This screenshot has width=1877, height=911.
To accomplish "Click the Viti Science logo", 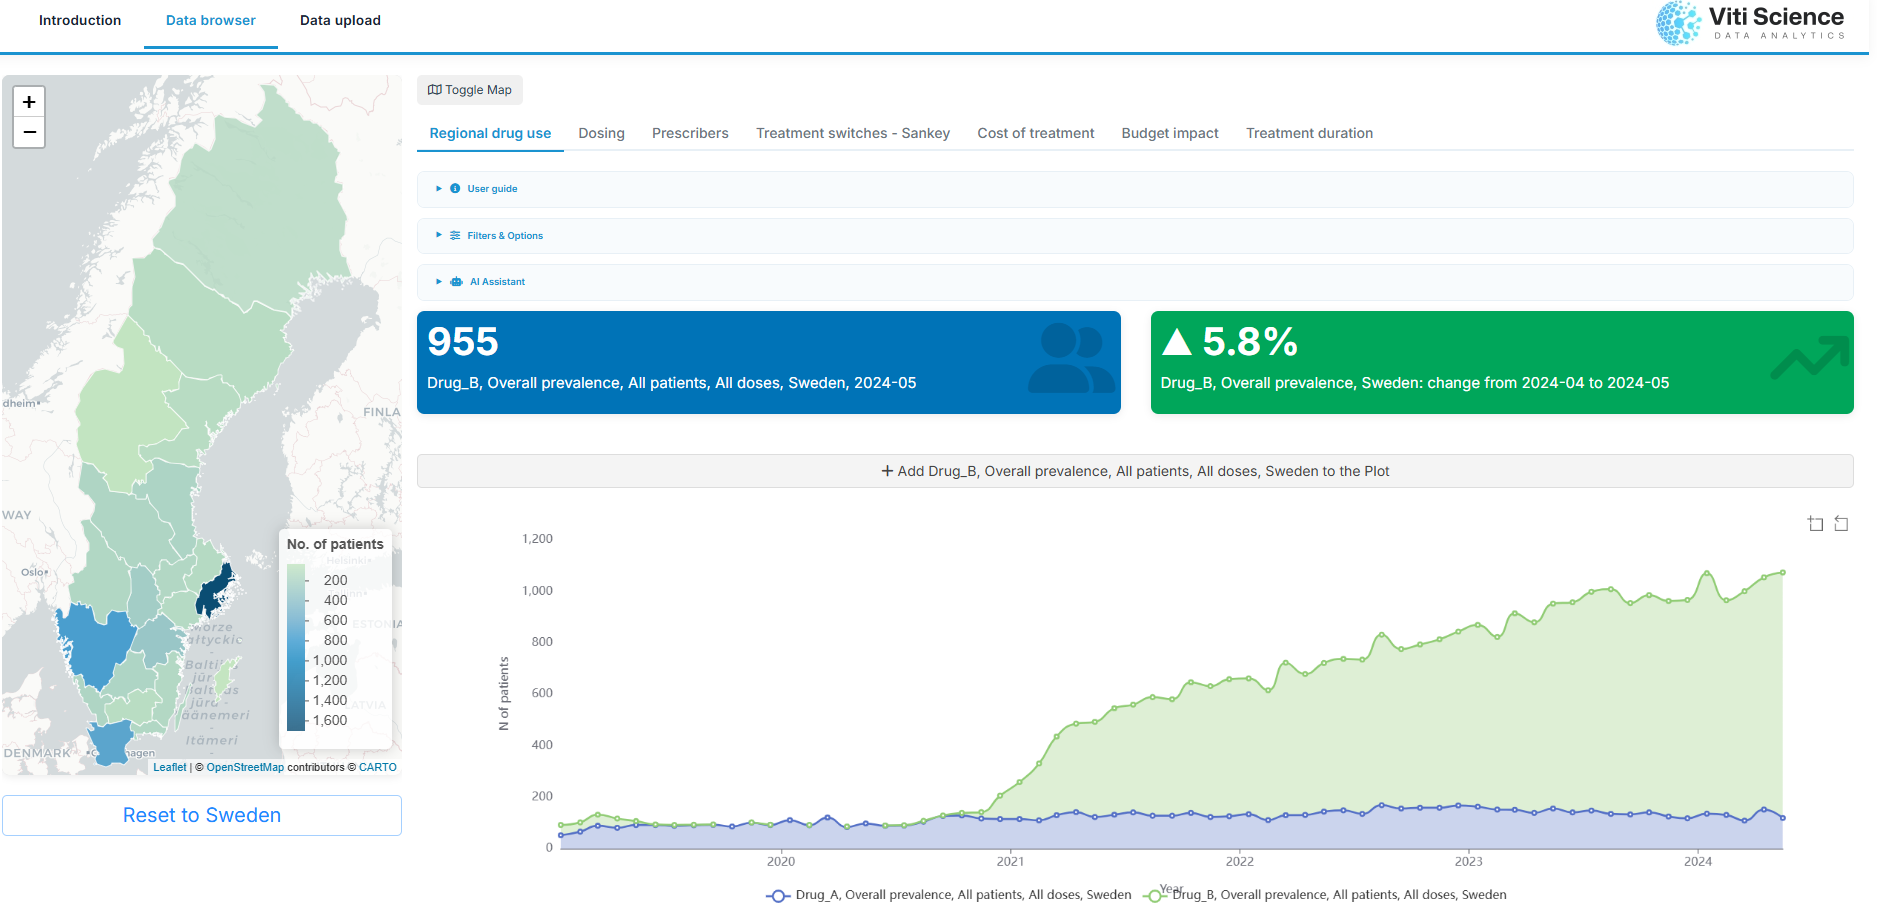I will coord(1750,23).
